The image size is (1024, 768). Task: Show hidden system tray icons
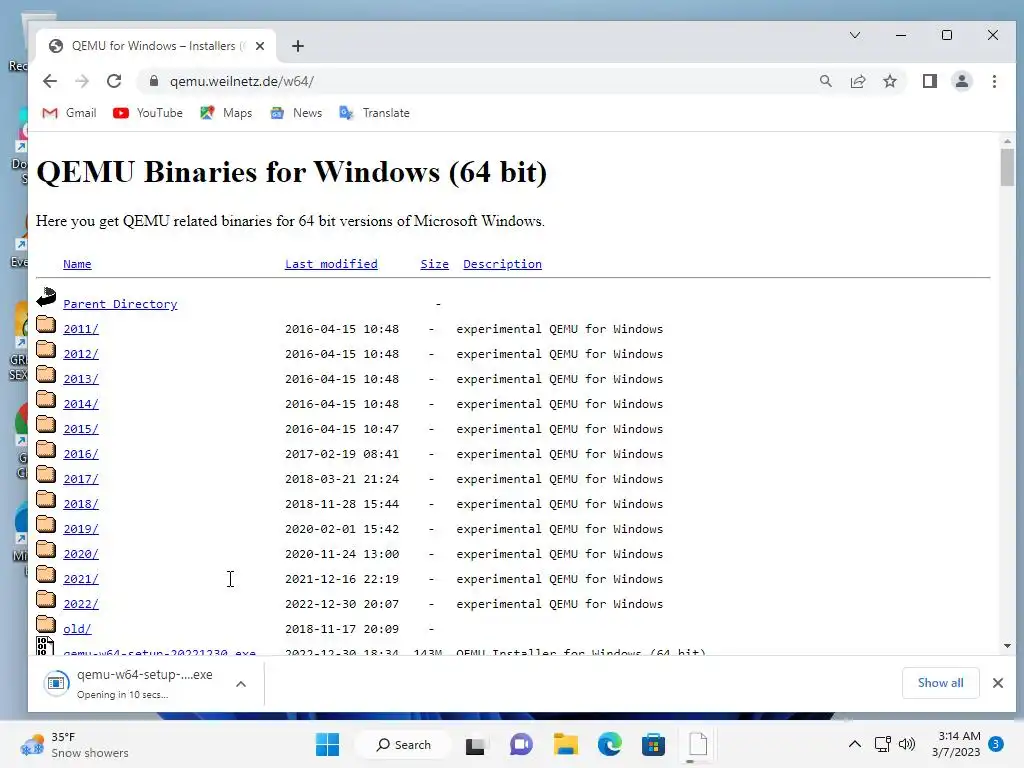click(854, 744)
